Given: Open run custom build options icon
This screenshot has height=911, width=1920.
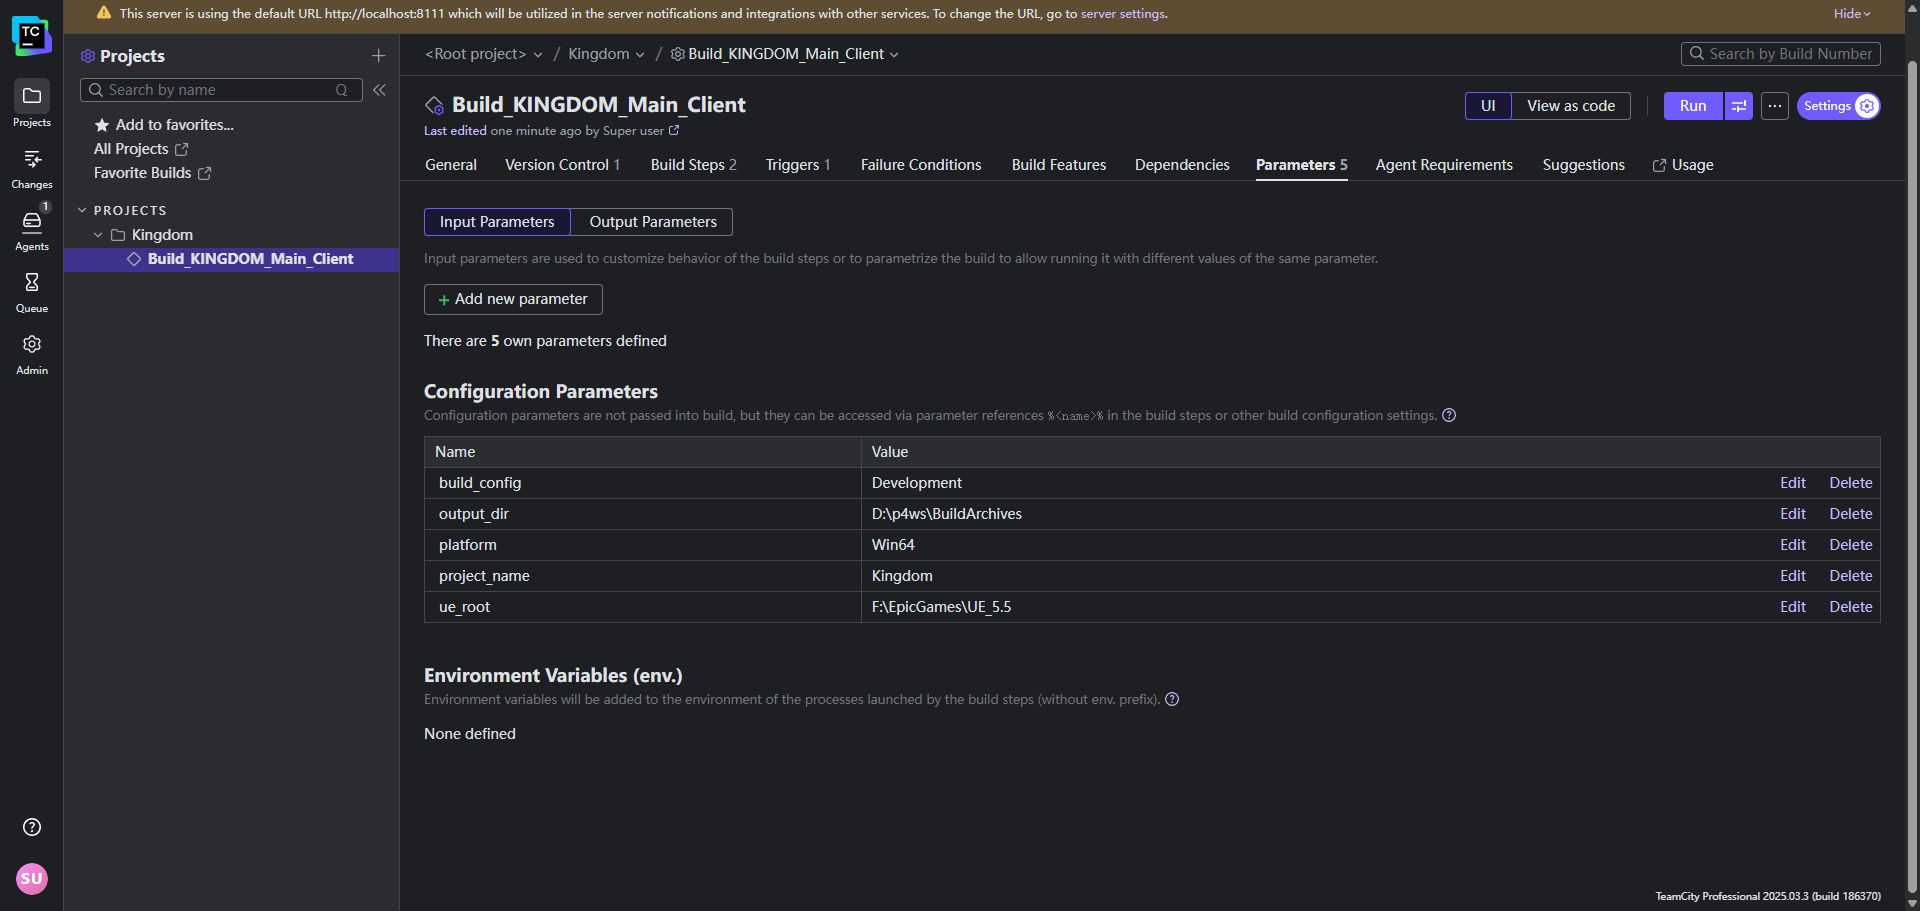Looking at the screenshot, I should coord(1739,106).
